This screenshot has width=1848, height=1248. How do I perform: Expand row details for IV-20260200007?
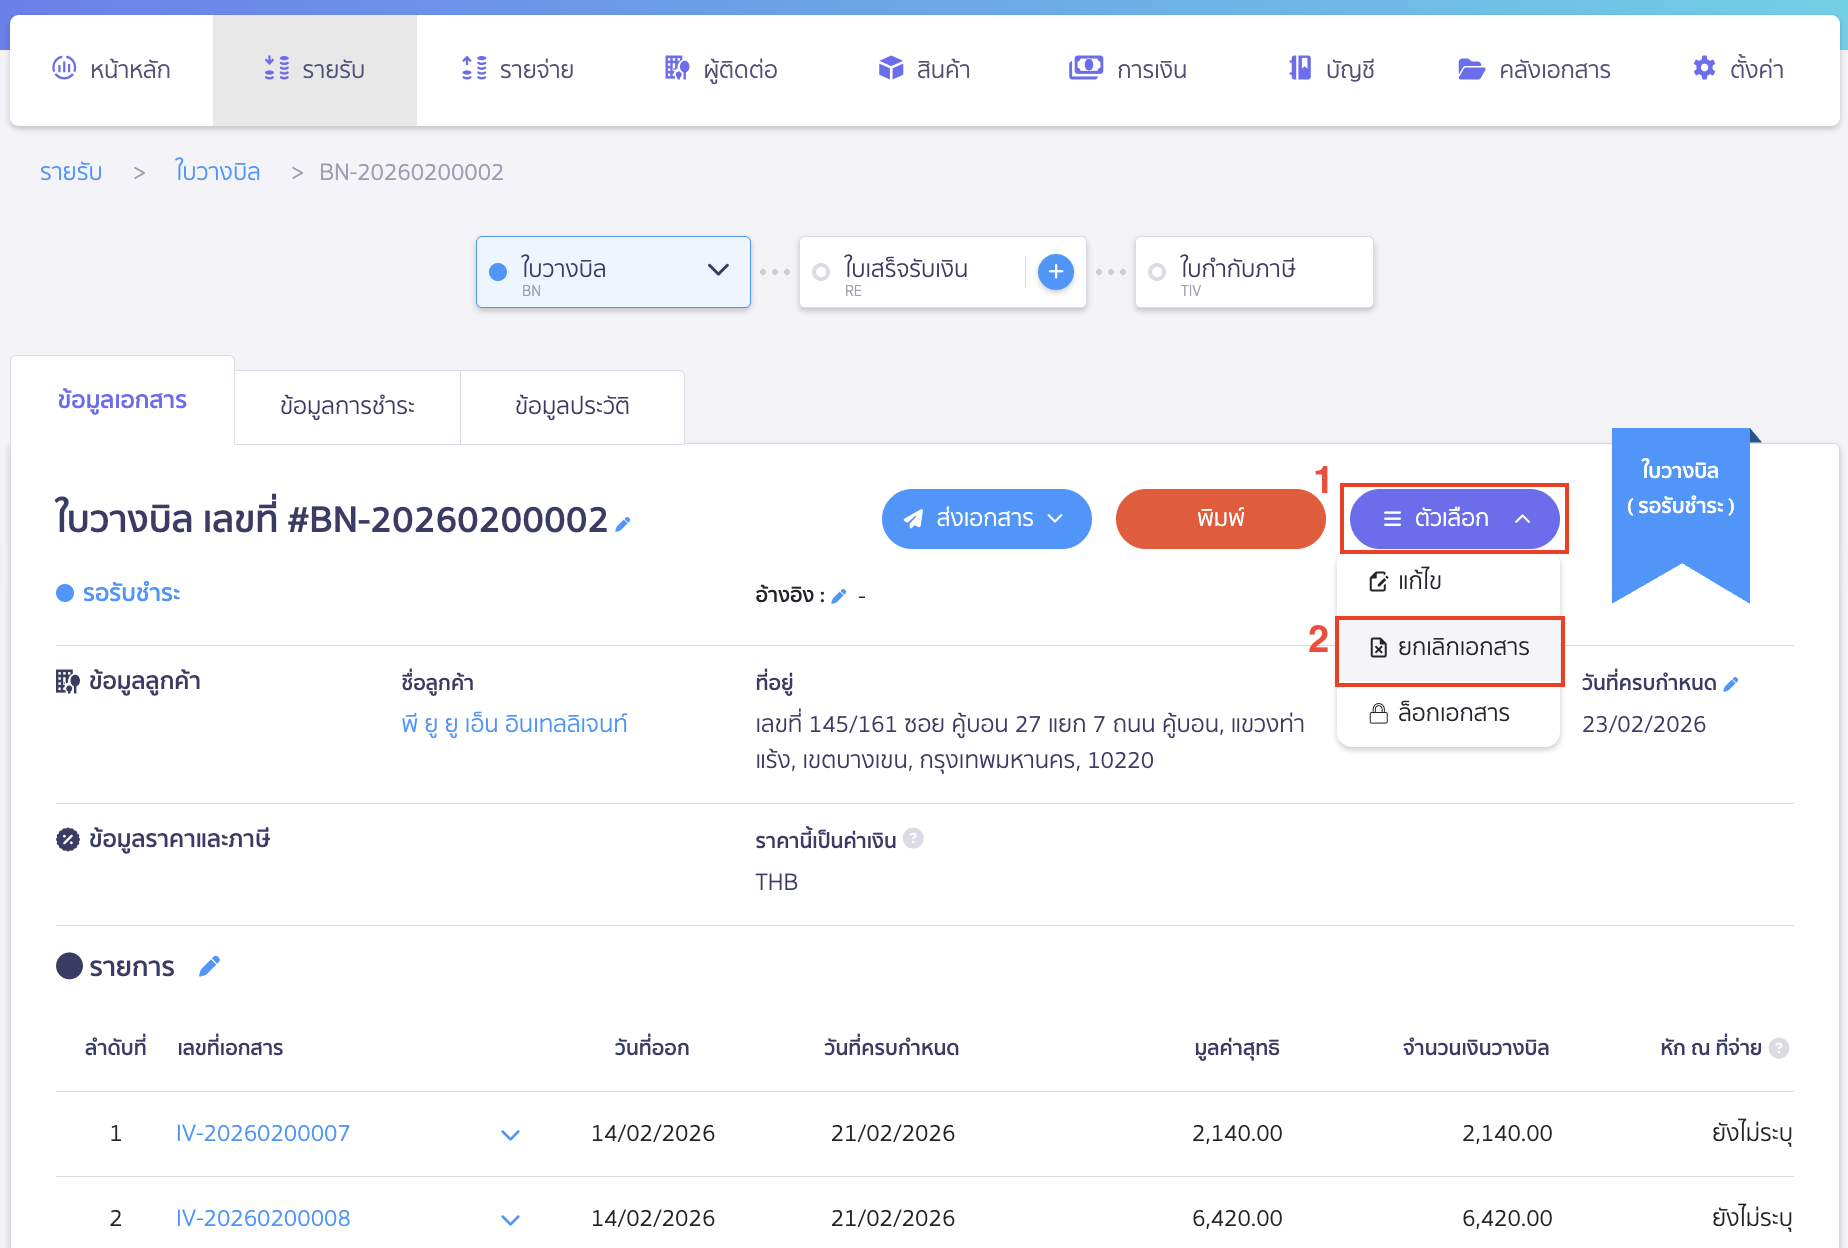(x=510, y=1134)
